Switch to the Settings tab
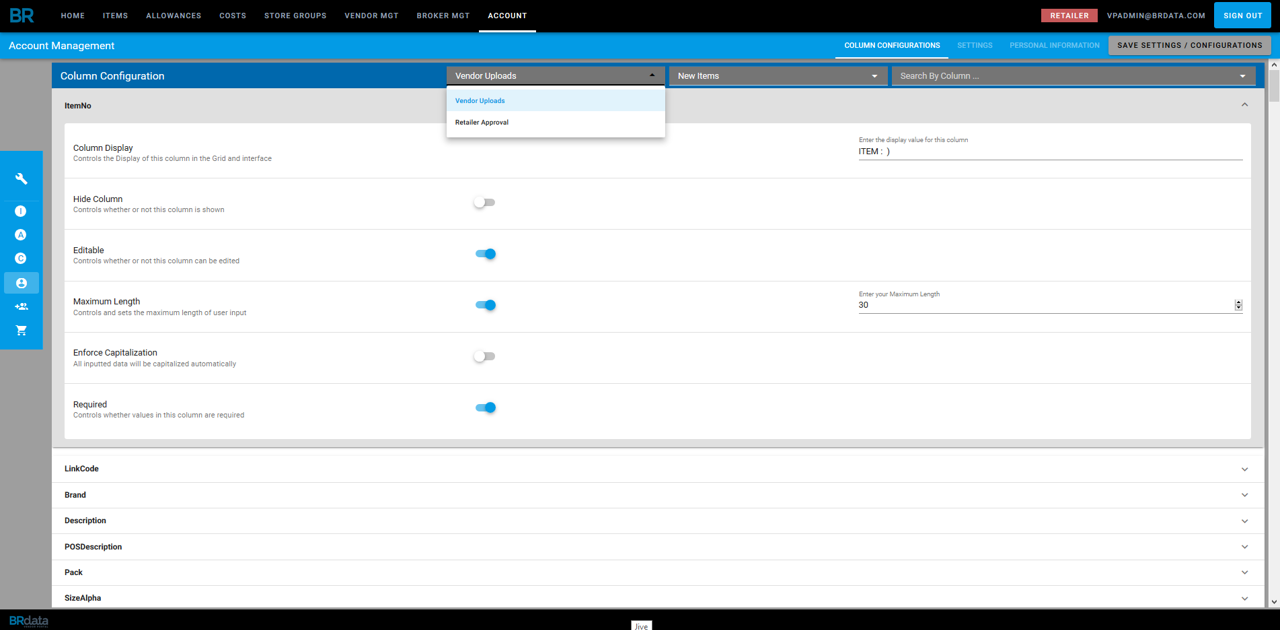1280x630 pixels. (x=975, y=45)
